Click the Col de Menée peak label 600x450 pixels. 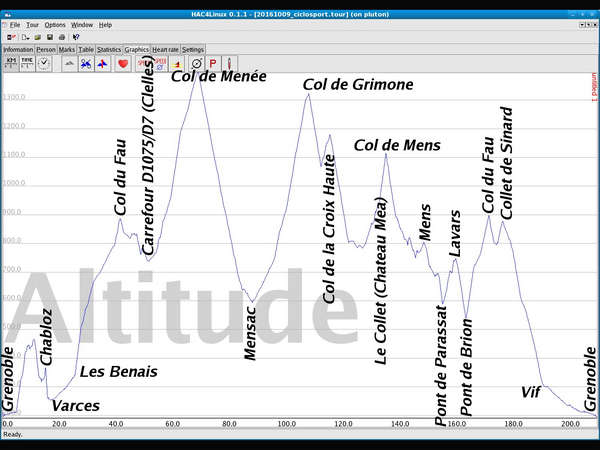tap(218, 74)
